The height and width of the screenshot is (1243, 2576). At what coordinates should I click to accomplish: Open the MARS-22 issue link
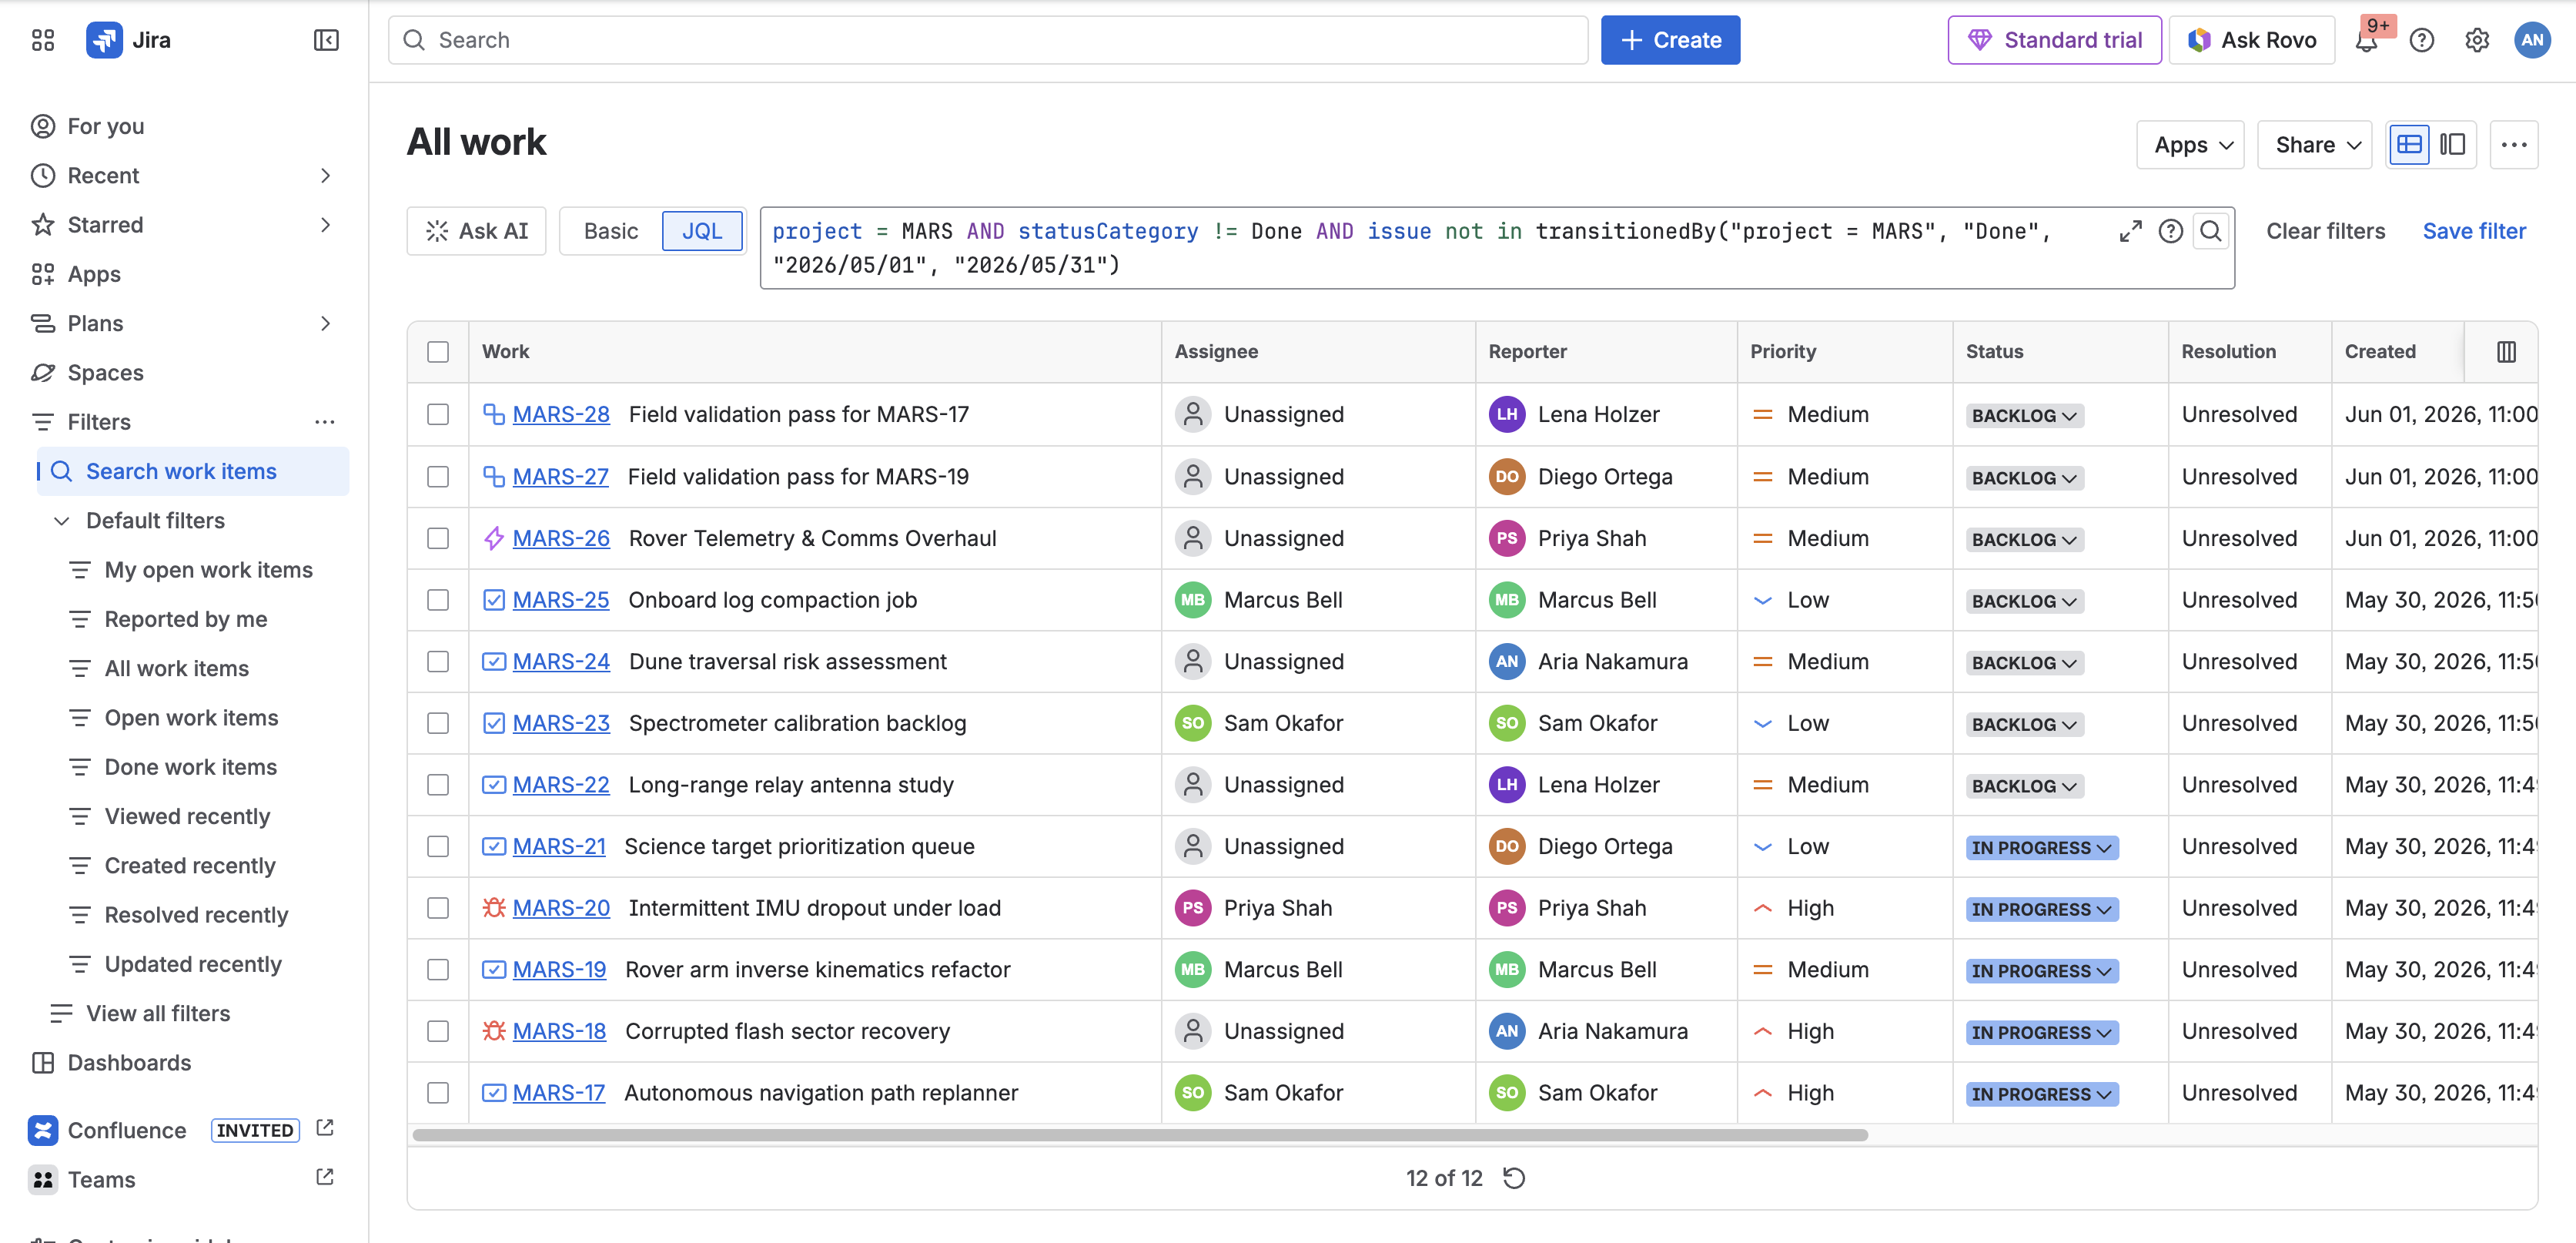point(561,785)
